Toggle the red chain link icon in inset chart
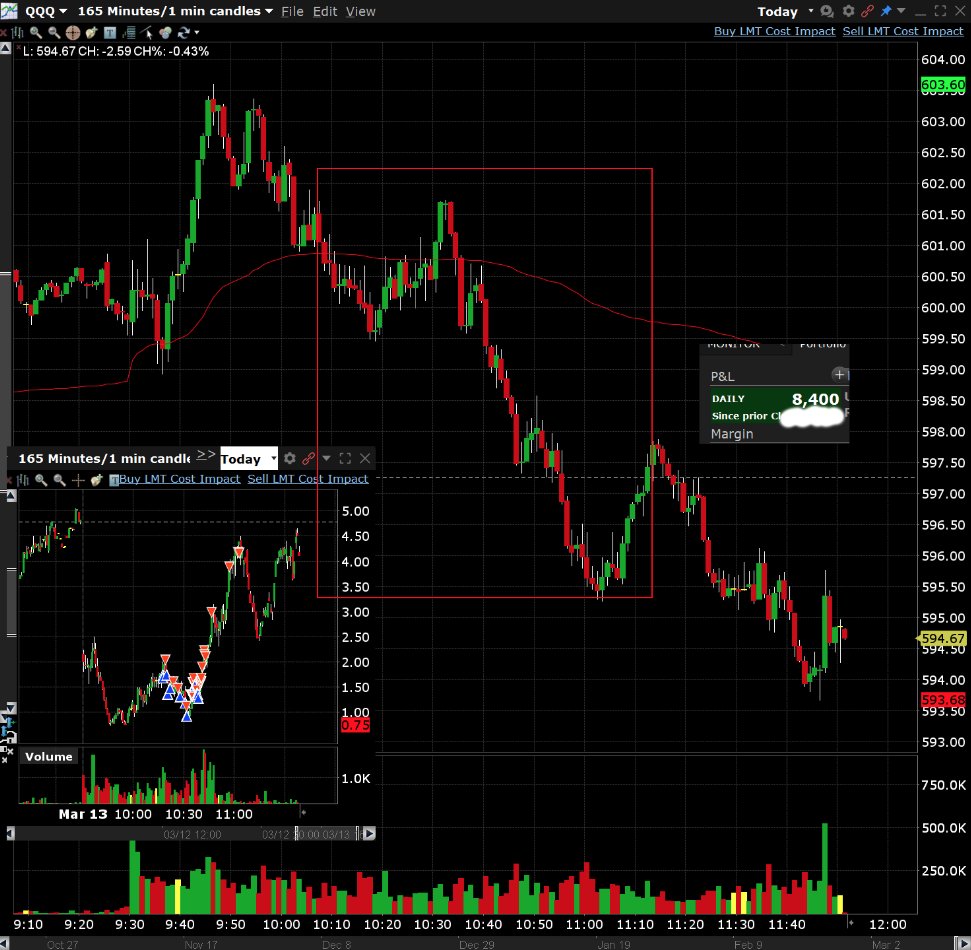Viewport: 971px width, 950px height. tap(308, 458)
